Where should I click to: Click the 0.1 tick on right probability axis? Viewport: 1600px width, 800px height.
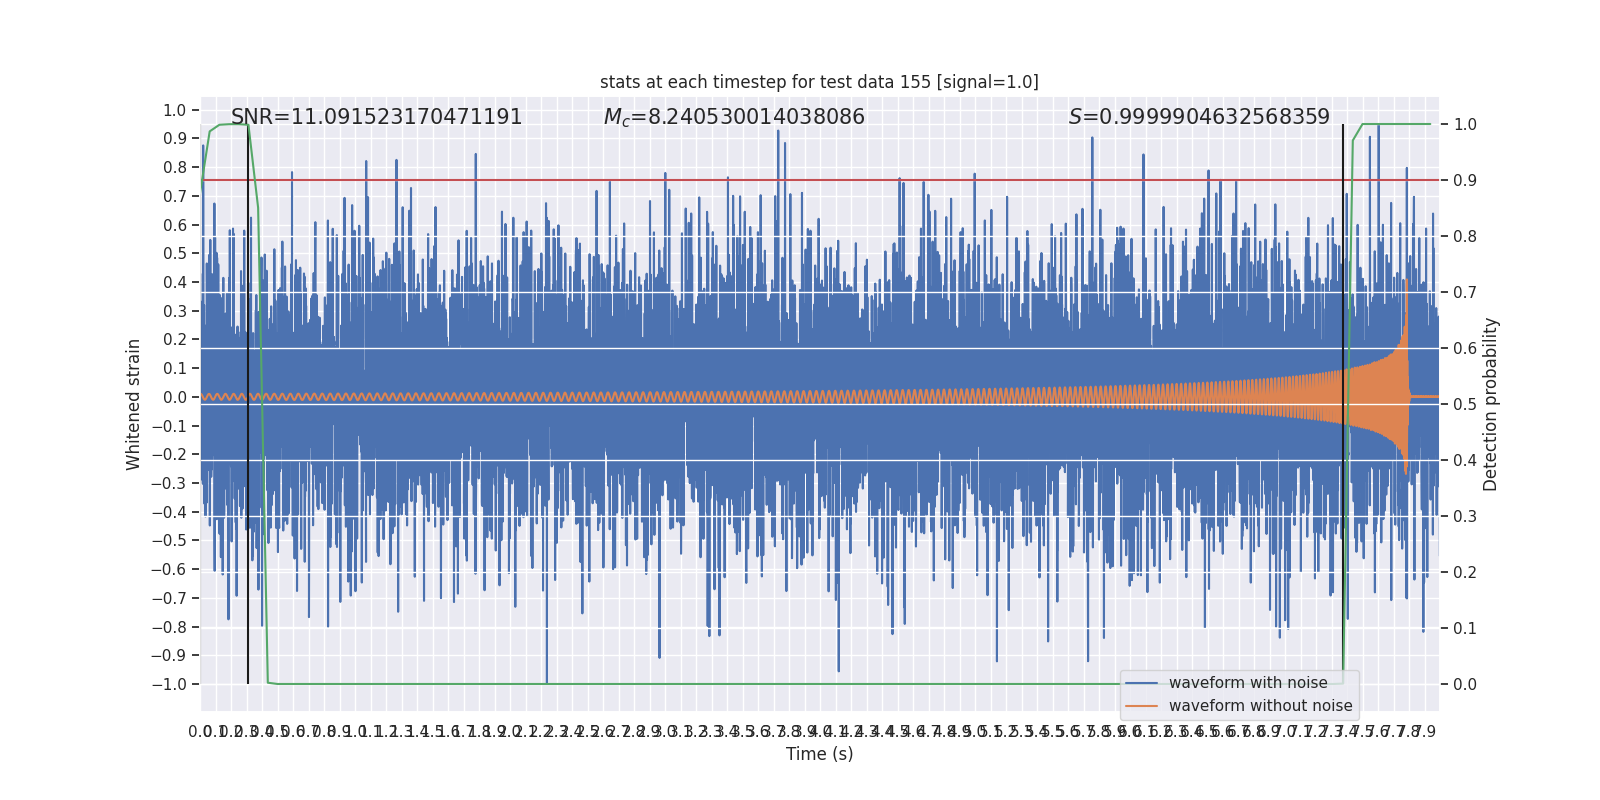1465,628
